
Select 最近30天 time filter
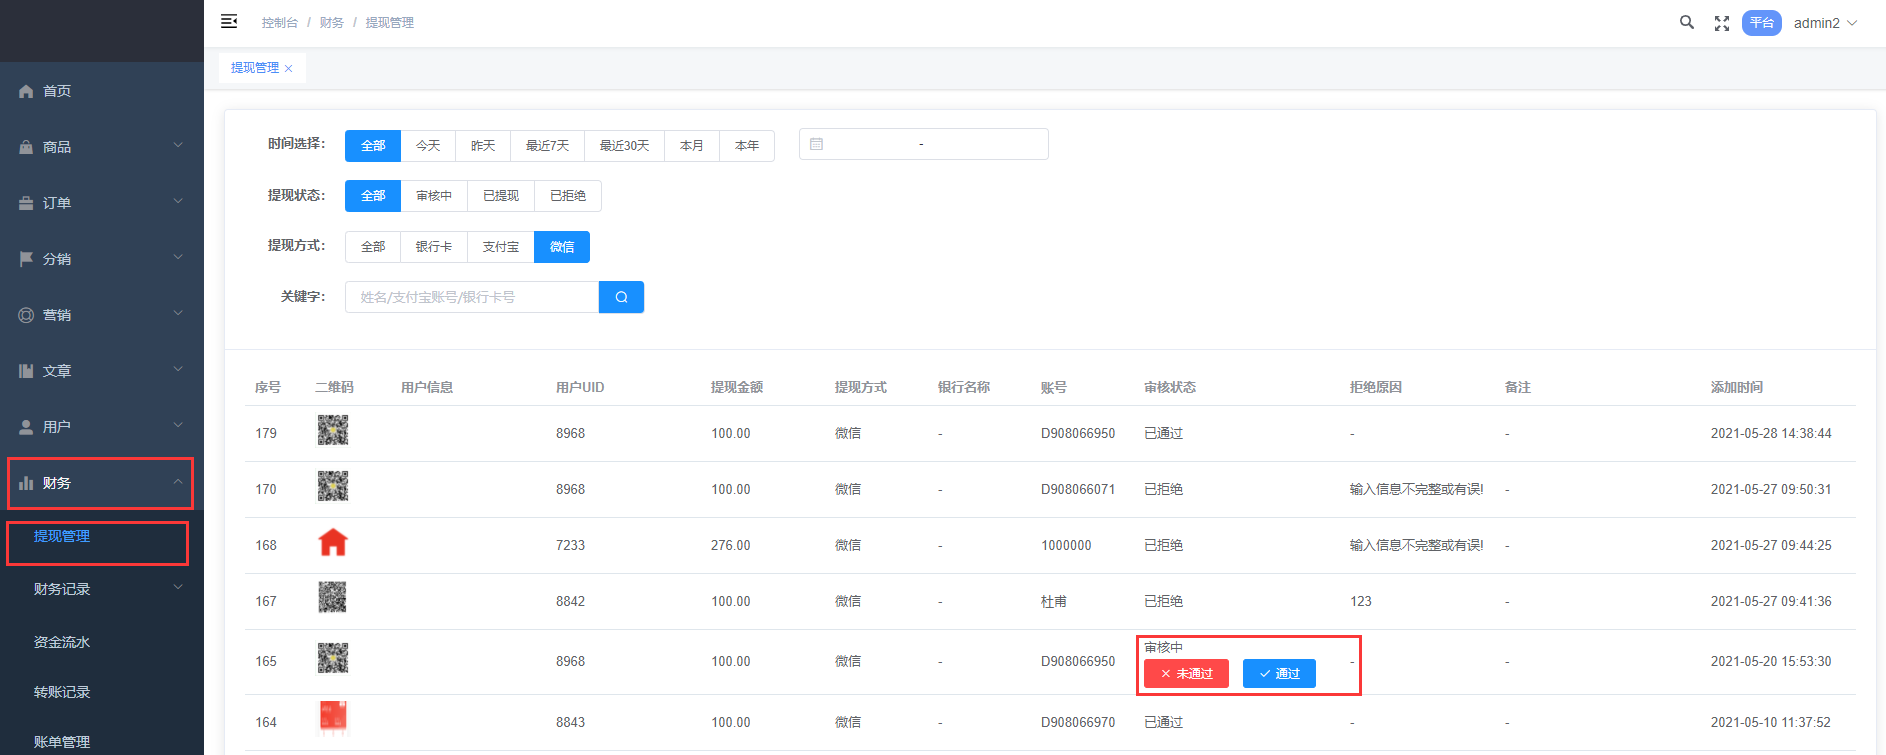click(624, 145)
